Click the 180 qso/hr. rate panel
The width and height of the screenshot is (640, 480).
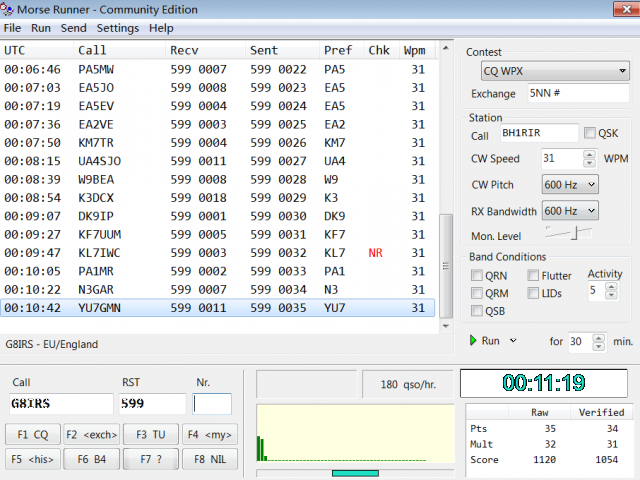coord(408,384)
